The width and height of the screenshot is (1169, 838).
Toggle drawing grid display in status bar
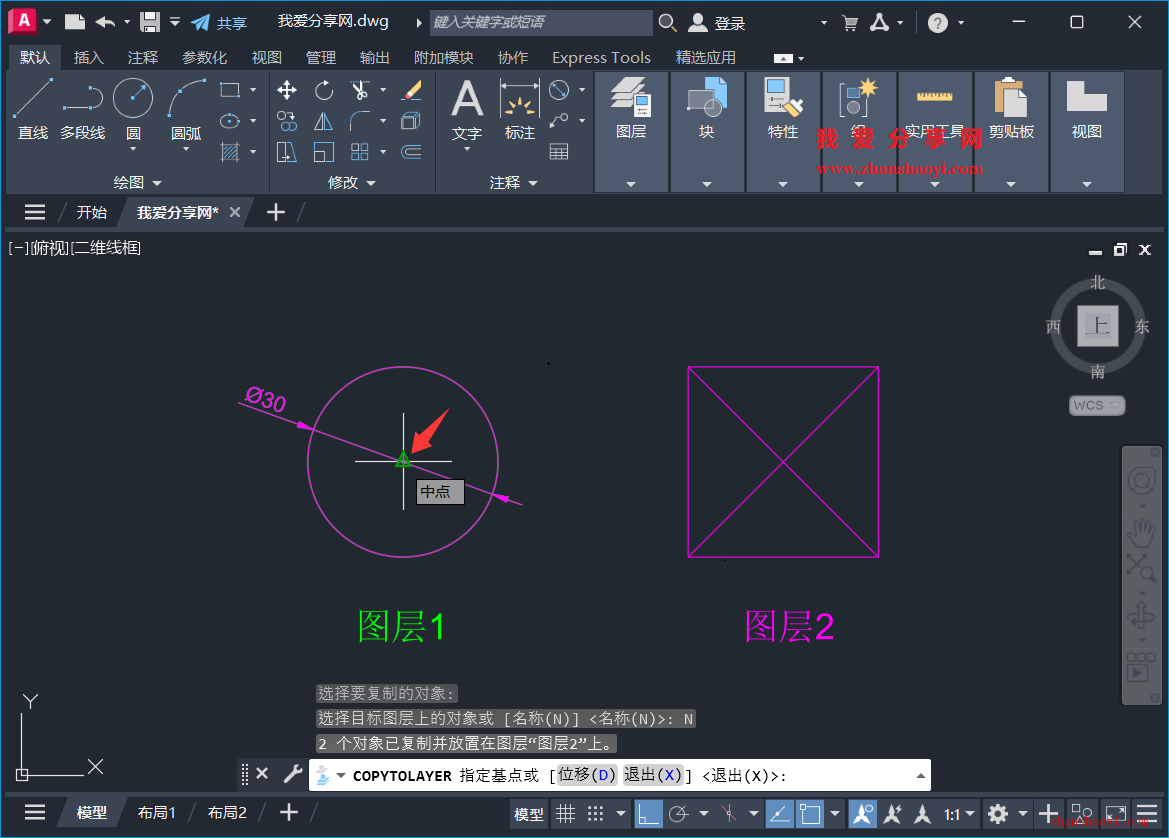click(x=566, y=813)
